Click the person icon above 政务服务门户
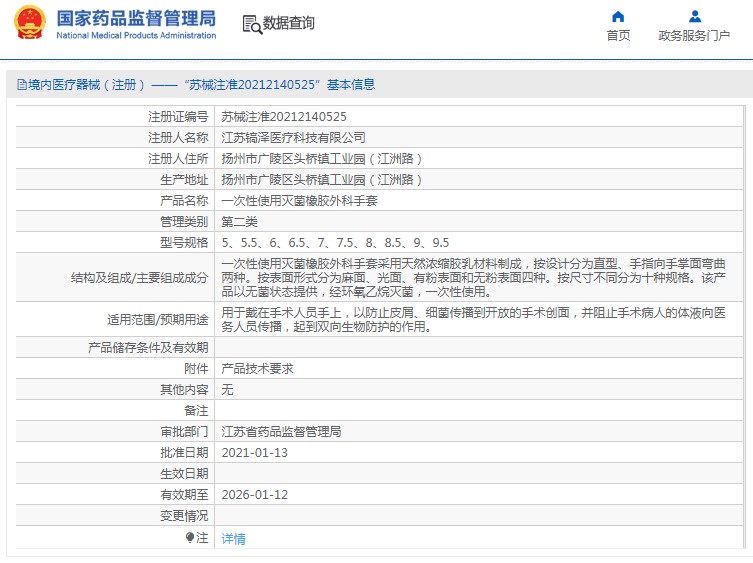753x563 pixels. click(694, 16)
